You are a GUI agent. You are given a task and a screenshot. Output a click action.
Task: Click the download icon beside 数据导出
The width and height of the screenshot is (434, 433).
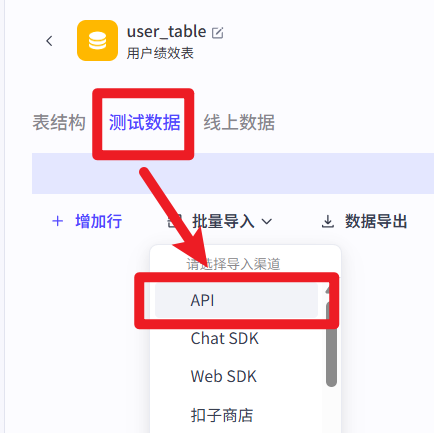point(328,221)
